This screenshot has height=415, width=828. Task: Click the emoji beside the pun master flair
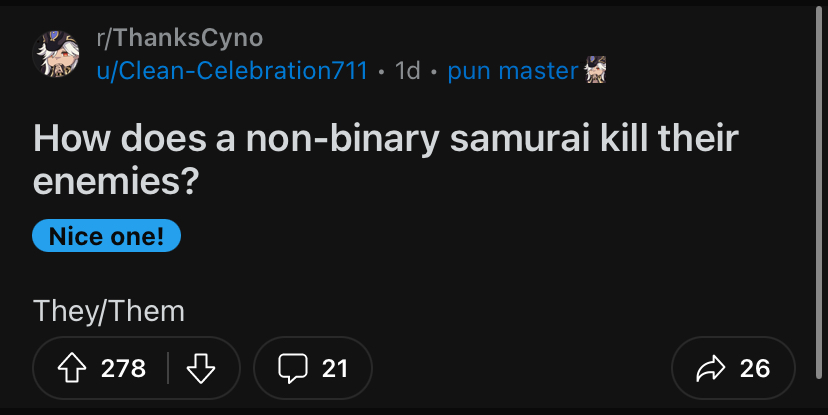[x=597, y=70]
